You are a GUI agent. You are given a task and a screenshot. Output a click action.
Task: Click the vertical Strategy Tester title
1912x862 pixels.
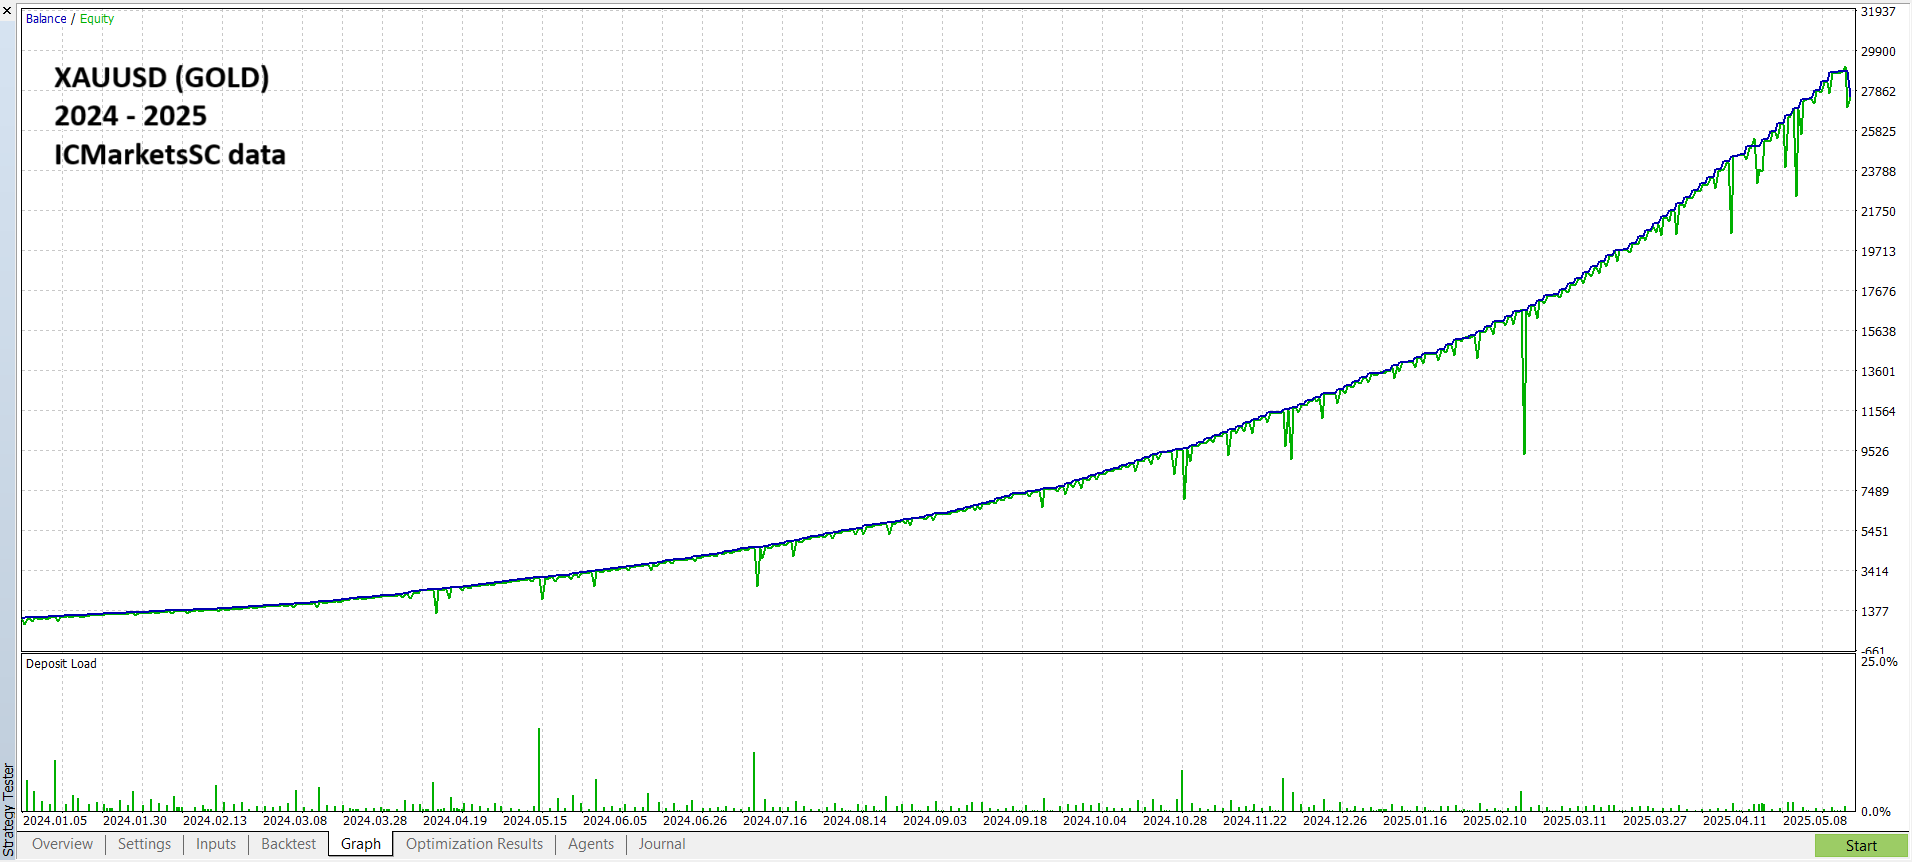click(9, 810)
